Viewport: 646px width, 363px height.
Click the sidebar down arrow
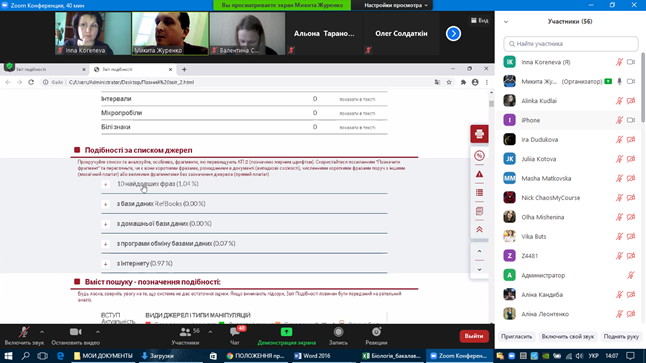pyautogui.click(x=479, y=269)
